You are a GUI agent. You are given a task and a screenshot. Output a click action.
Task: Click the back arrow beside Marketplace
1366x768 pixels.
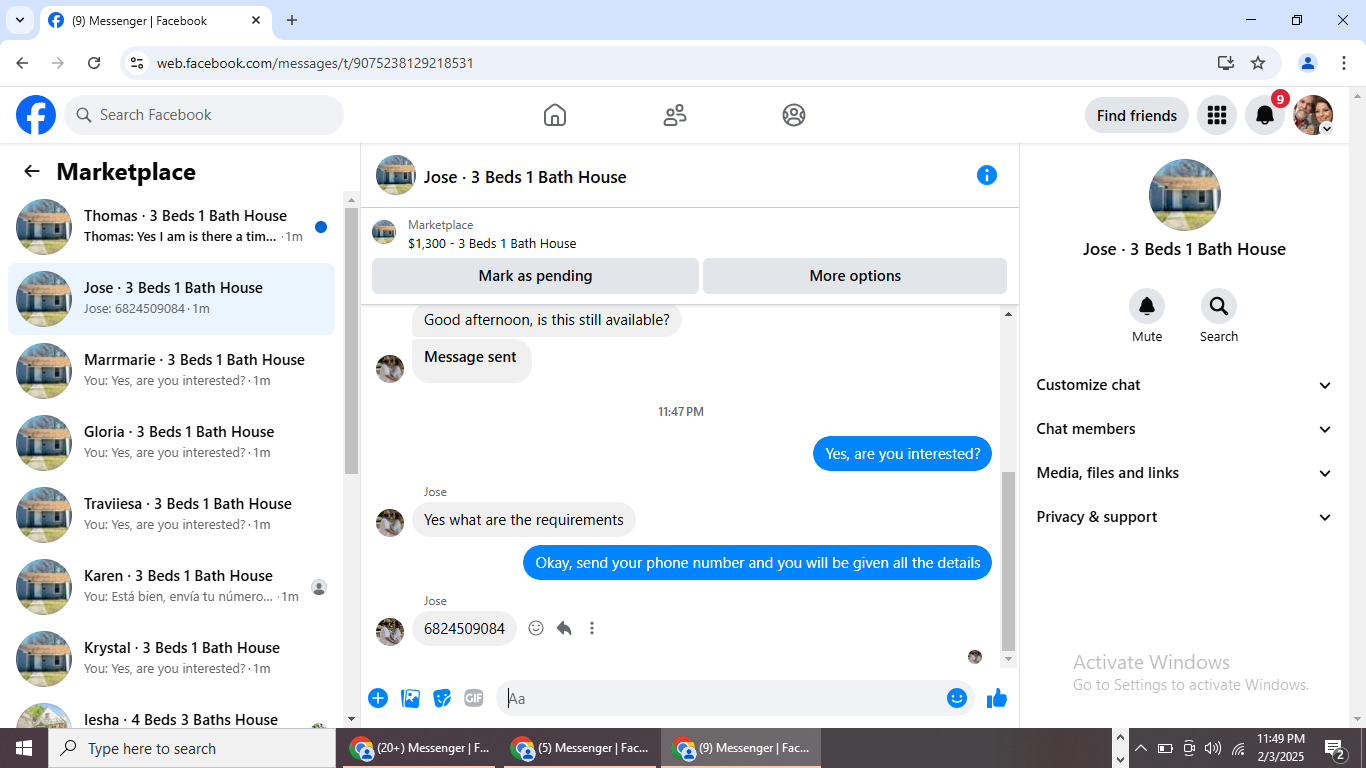[x=32, y=171]
